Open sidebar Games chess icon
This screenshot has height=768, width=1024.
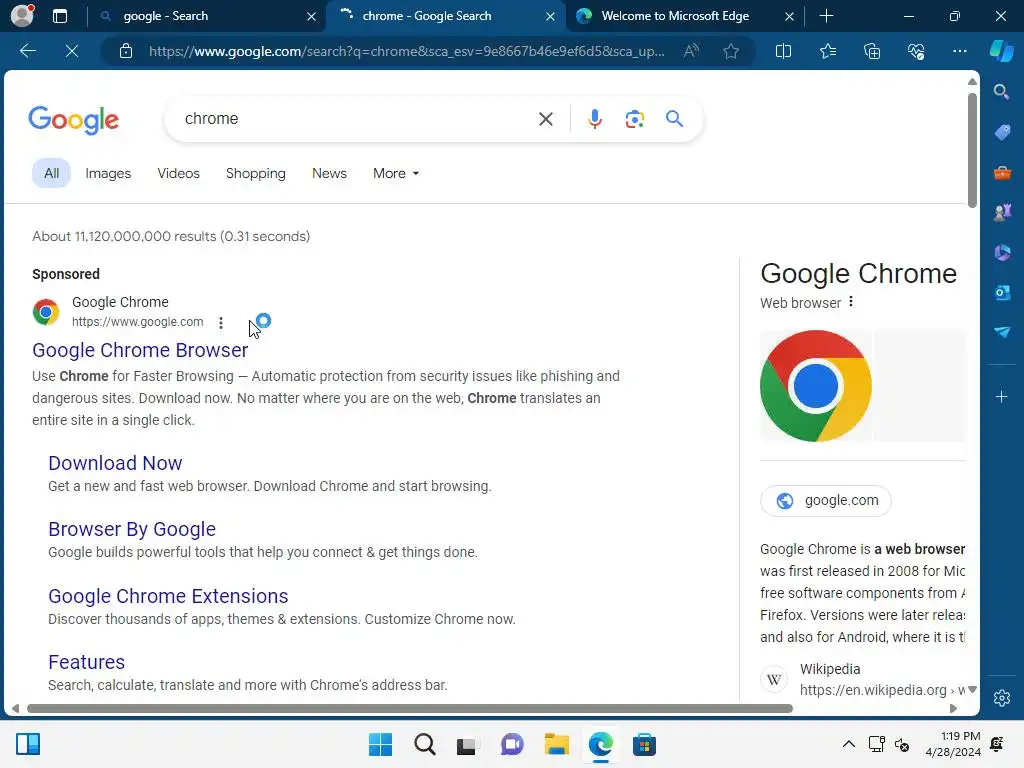pyautogui.click(x=1001, y=212)
